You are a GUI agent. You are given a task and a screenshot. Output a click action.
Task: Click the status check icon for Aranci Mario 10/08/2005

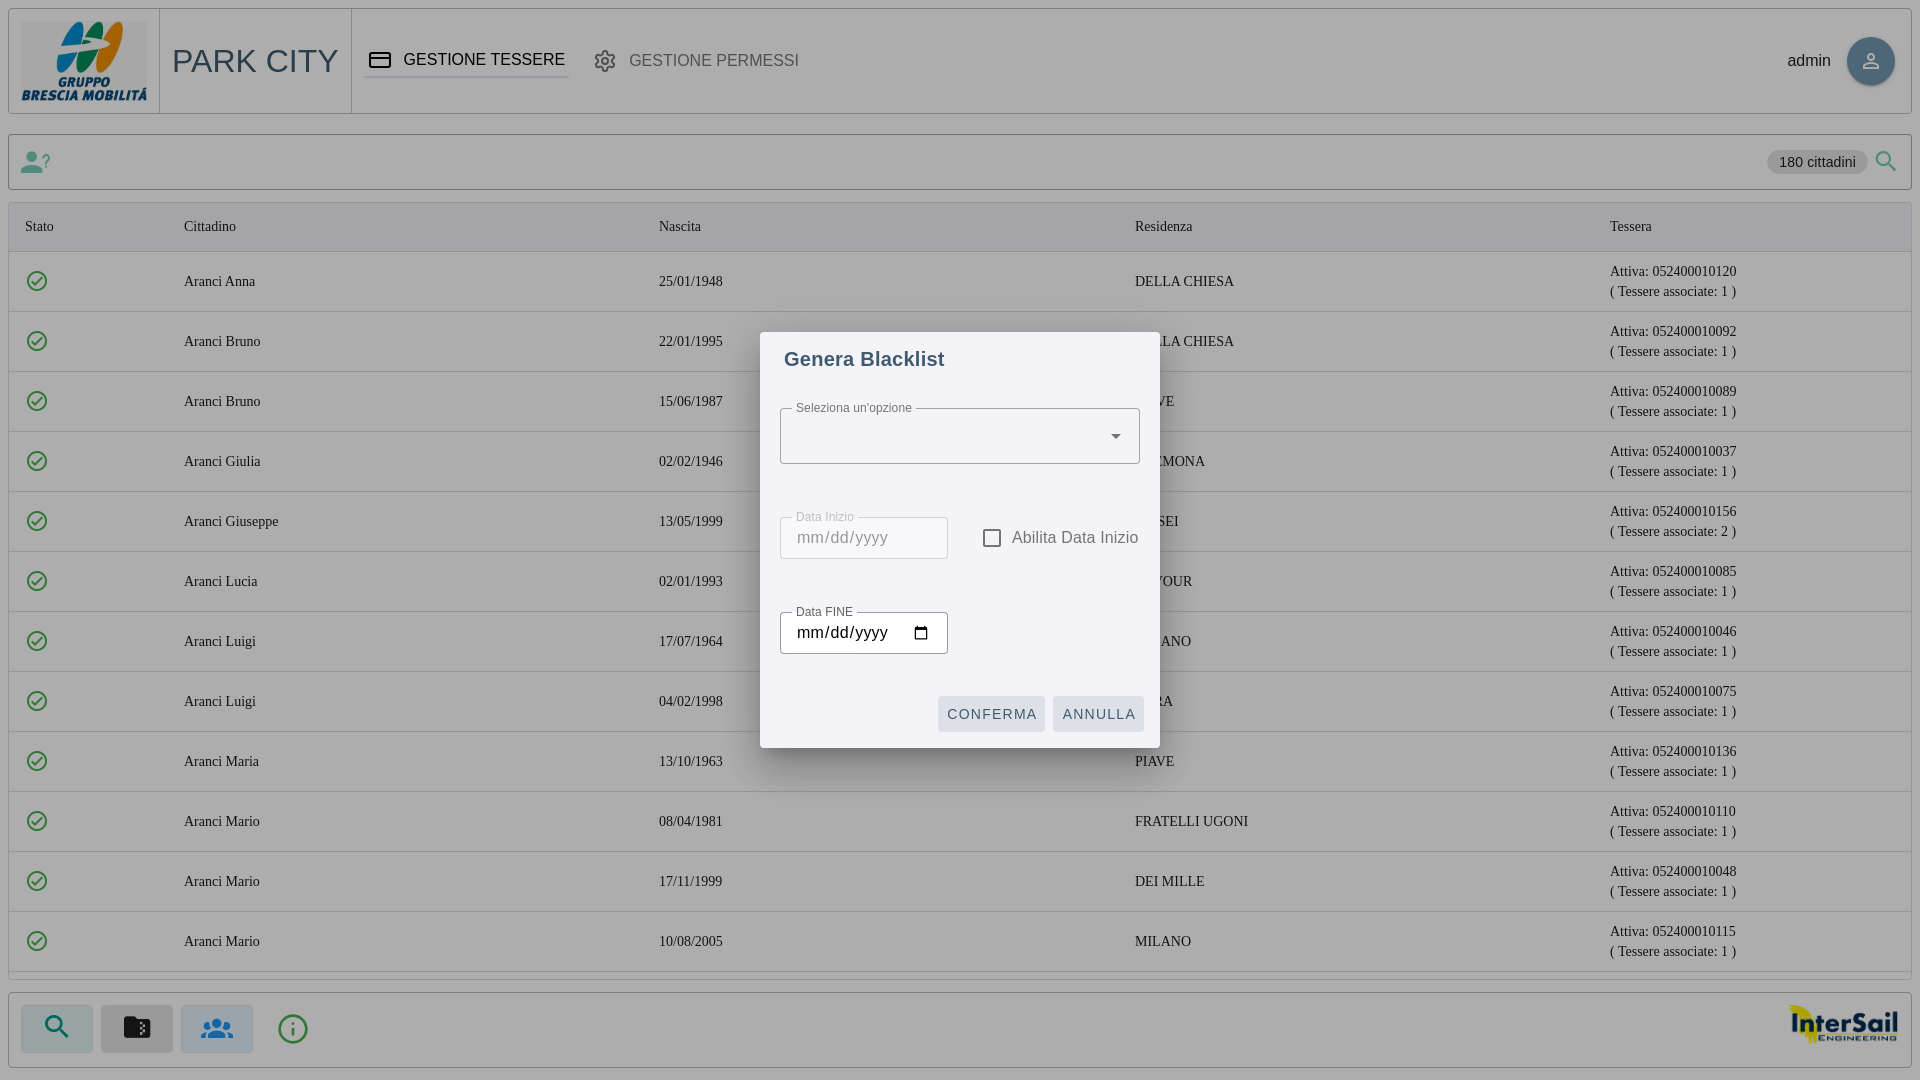(37, 941)
